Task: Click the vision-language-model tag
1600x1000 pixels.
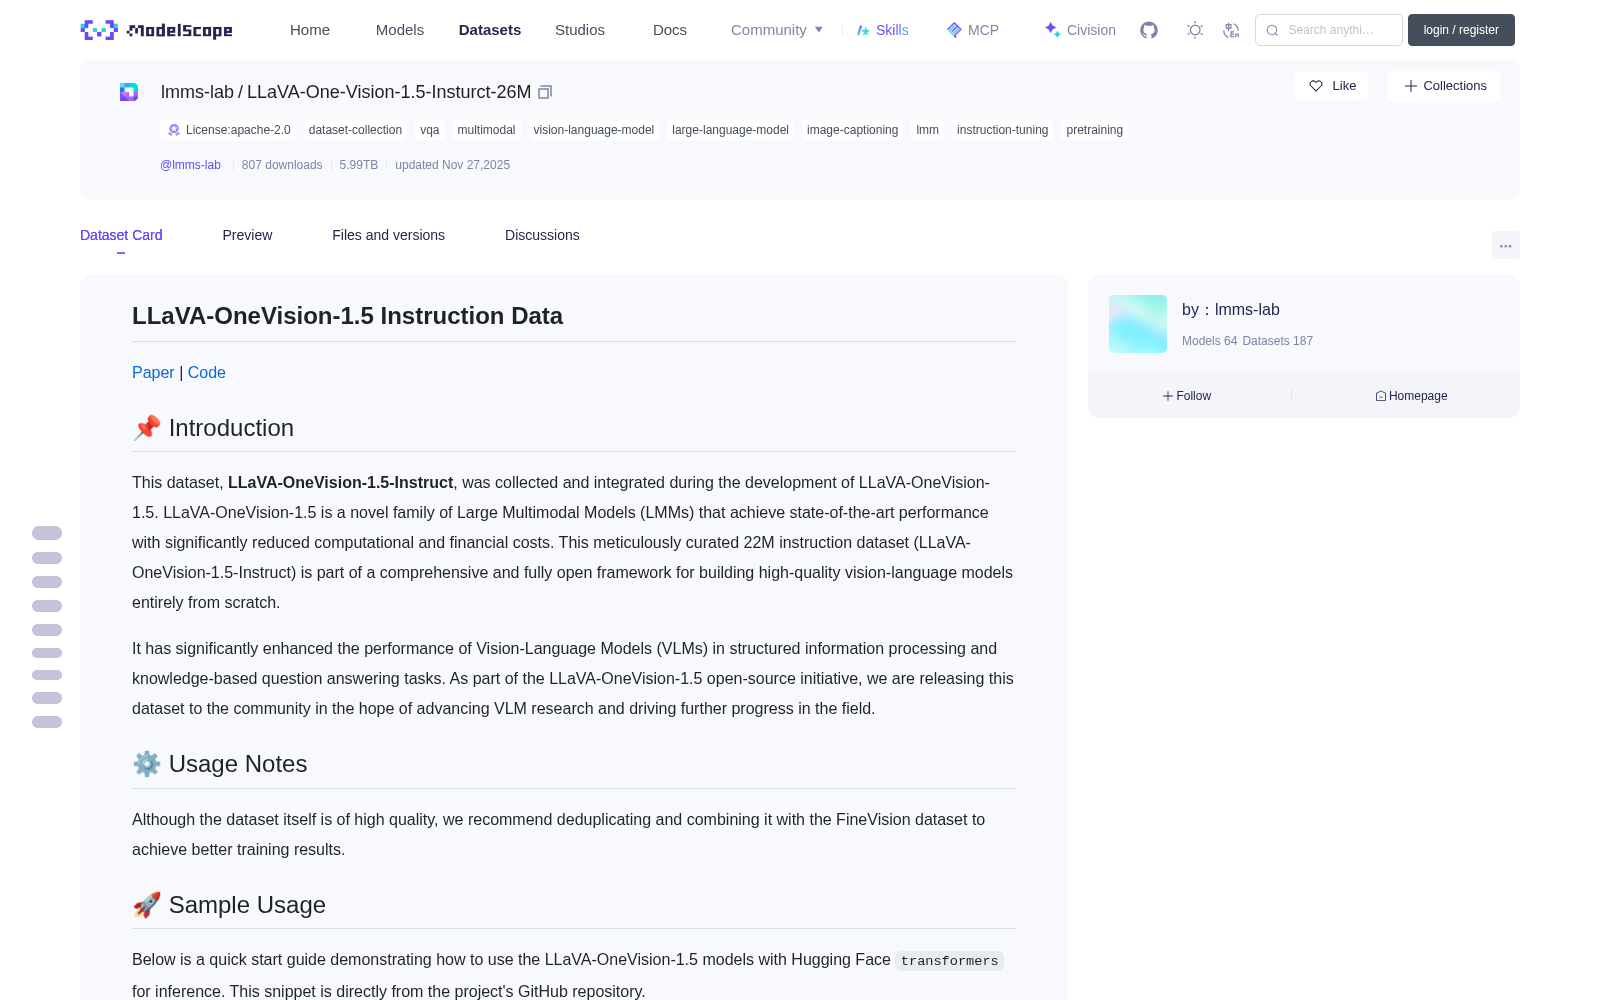Action: (x=594, y=130)
